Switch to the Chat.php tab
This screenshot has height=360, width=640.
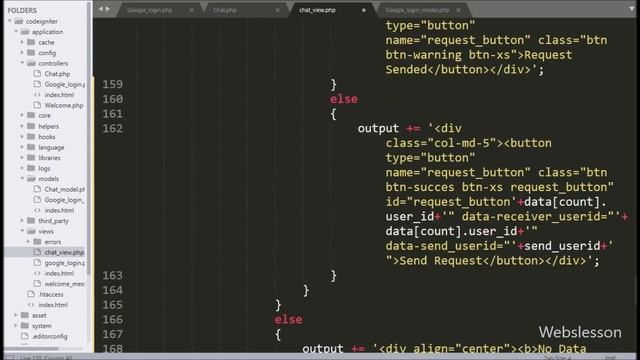pyautogui.click(x=224, y=10)
